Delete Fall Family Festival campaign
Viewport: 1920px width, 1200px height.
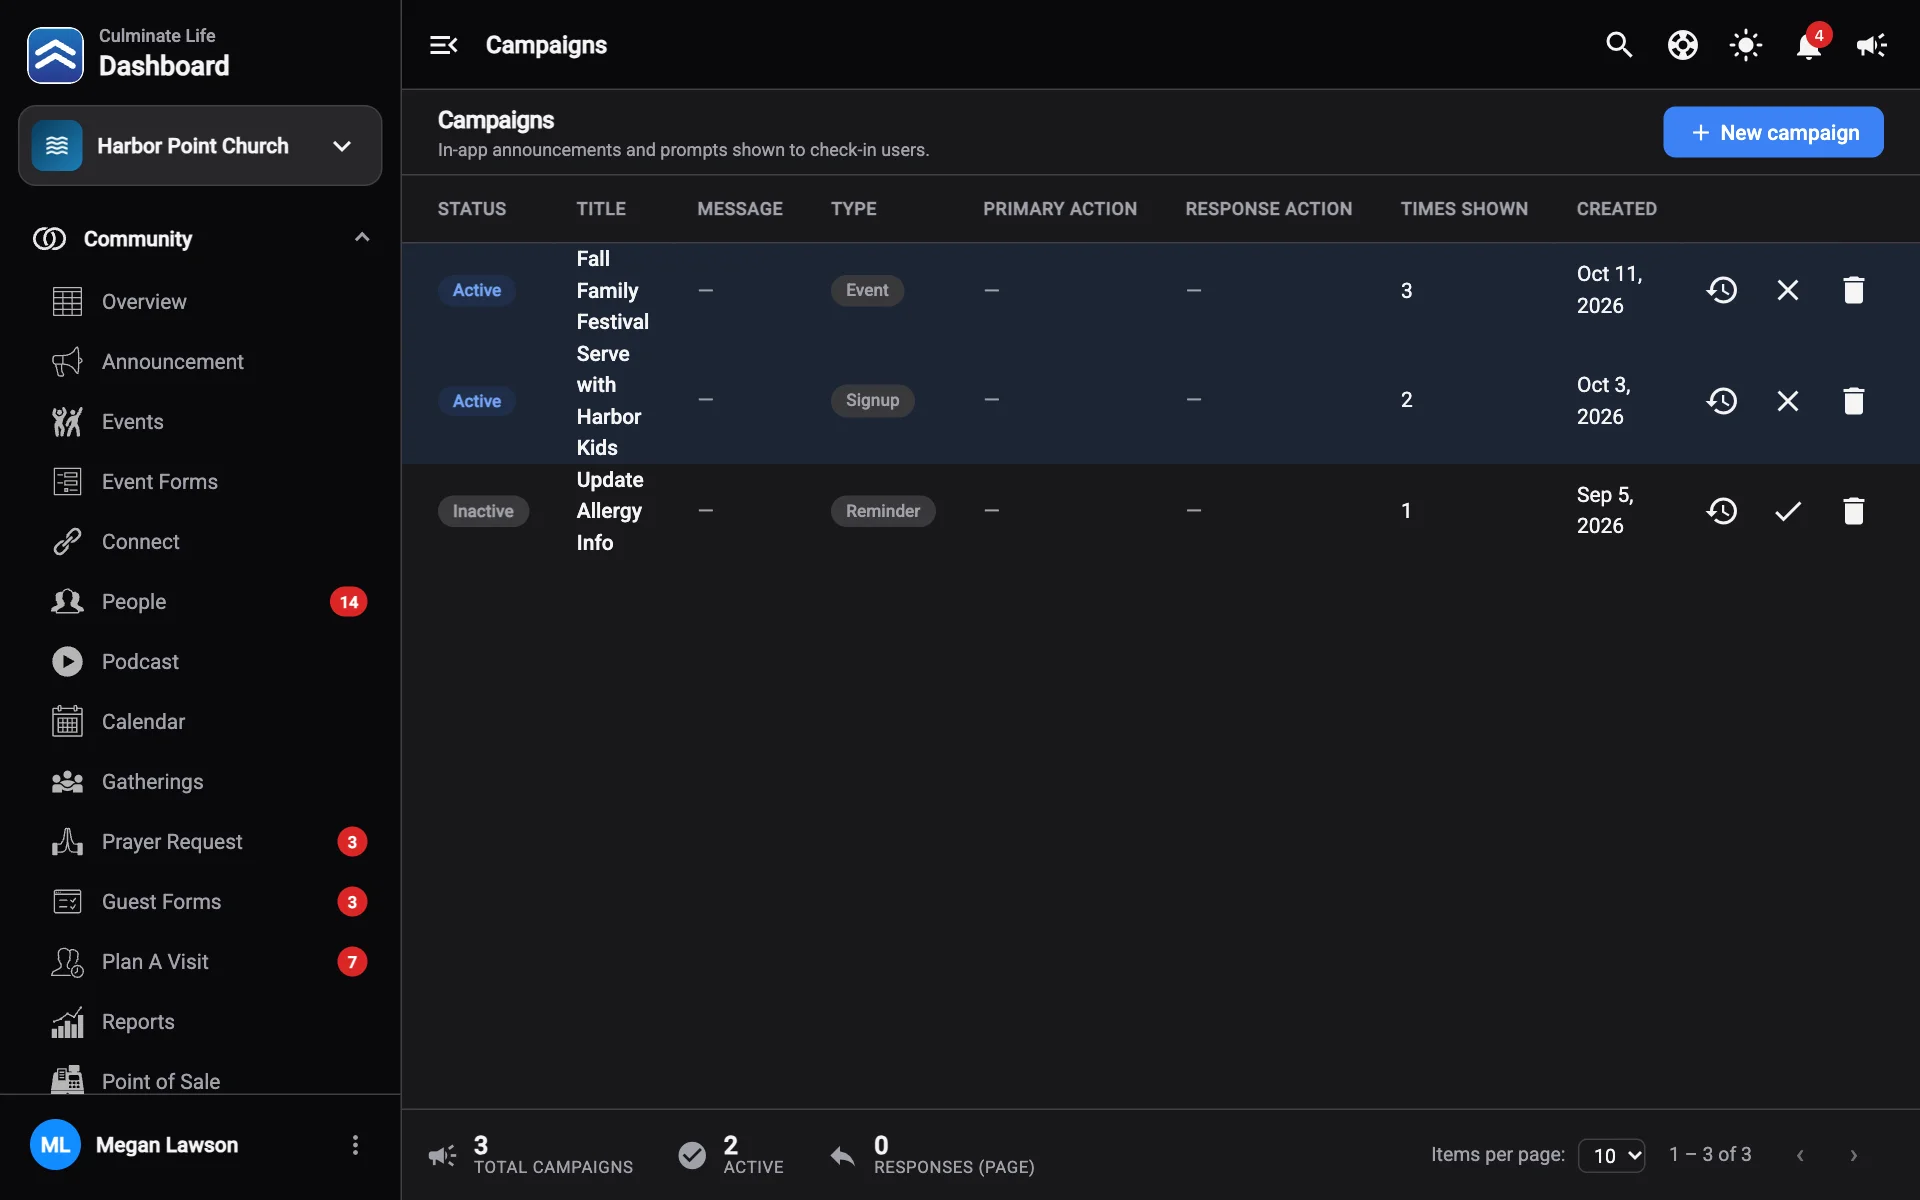(1853, 290)
